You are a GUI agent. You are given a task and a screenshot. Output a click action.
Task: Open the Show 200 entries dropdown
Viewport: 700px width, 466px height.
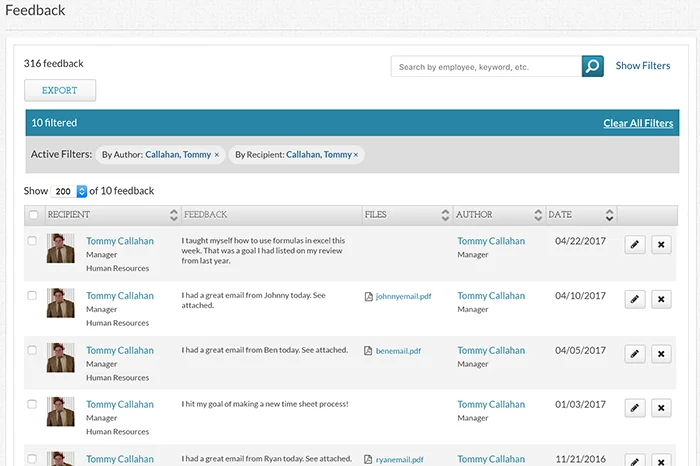(x=69, y=191)
